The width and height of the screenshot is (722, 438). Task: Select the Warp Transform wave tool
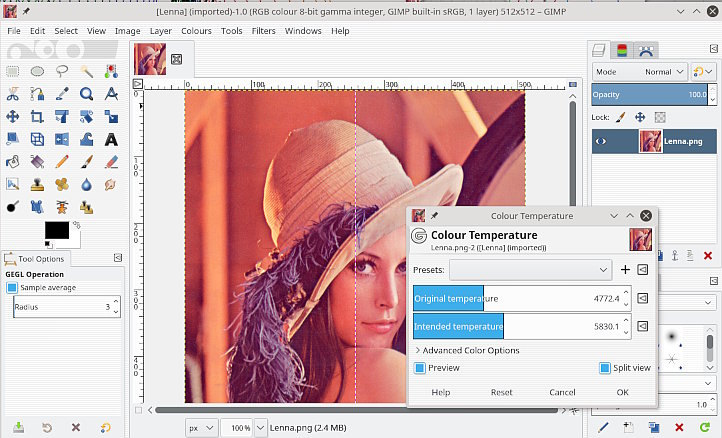87,139
